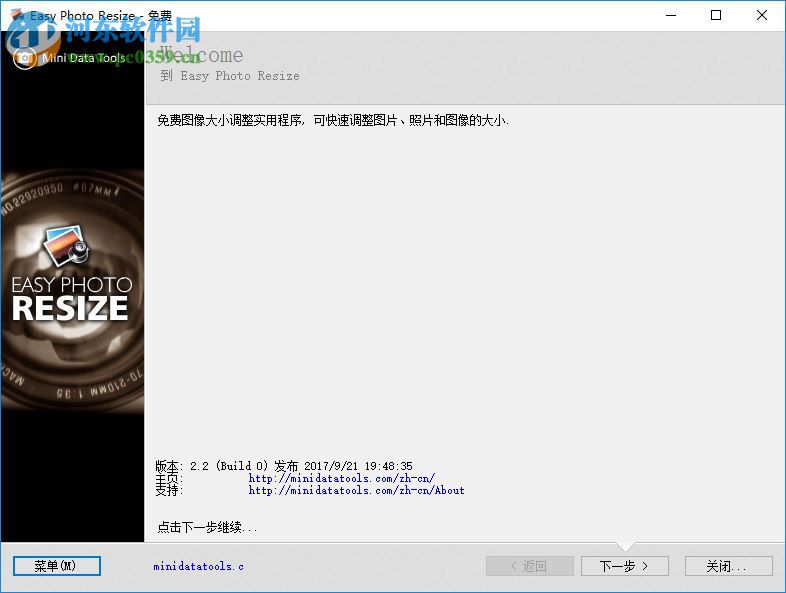The height and width of the screenshot is (593, 786).
Task: Minimize the Easy Photo Resize window
Action: [x=671, y=16]
